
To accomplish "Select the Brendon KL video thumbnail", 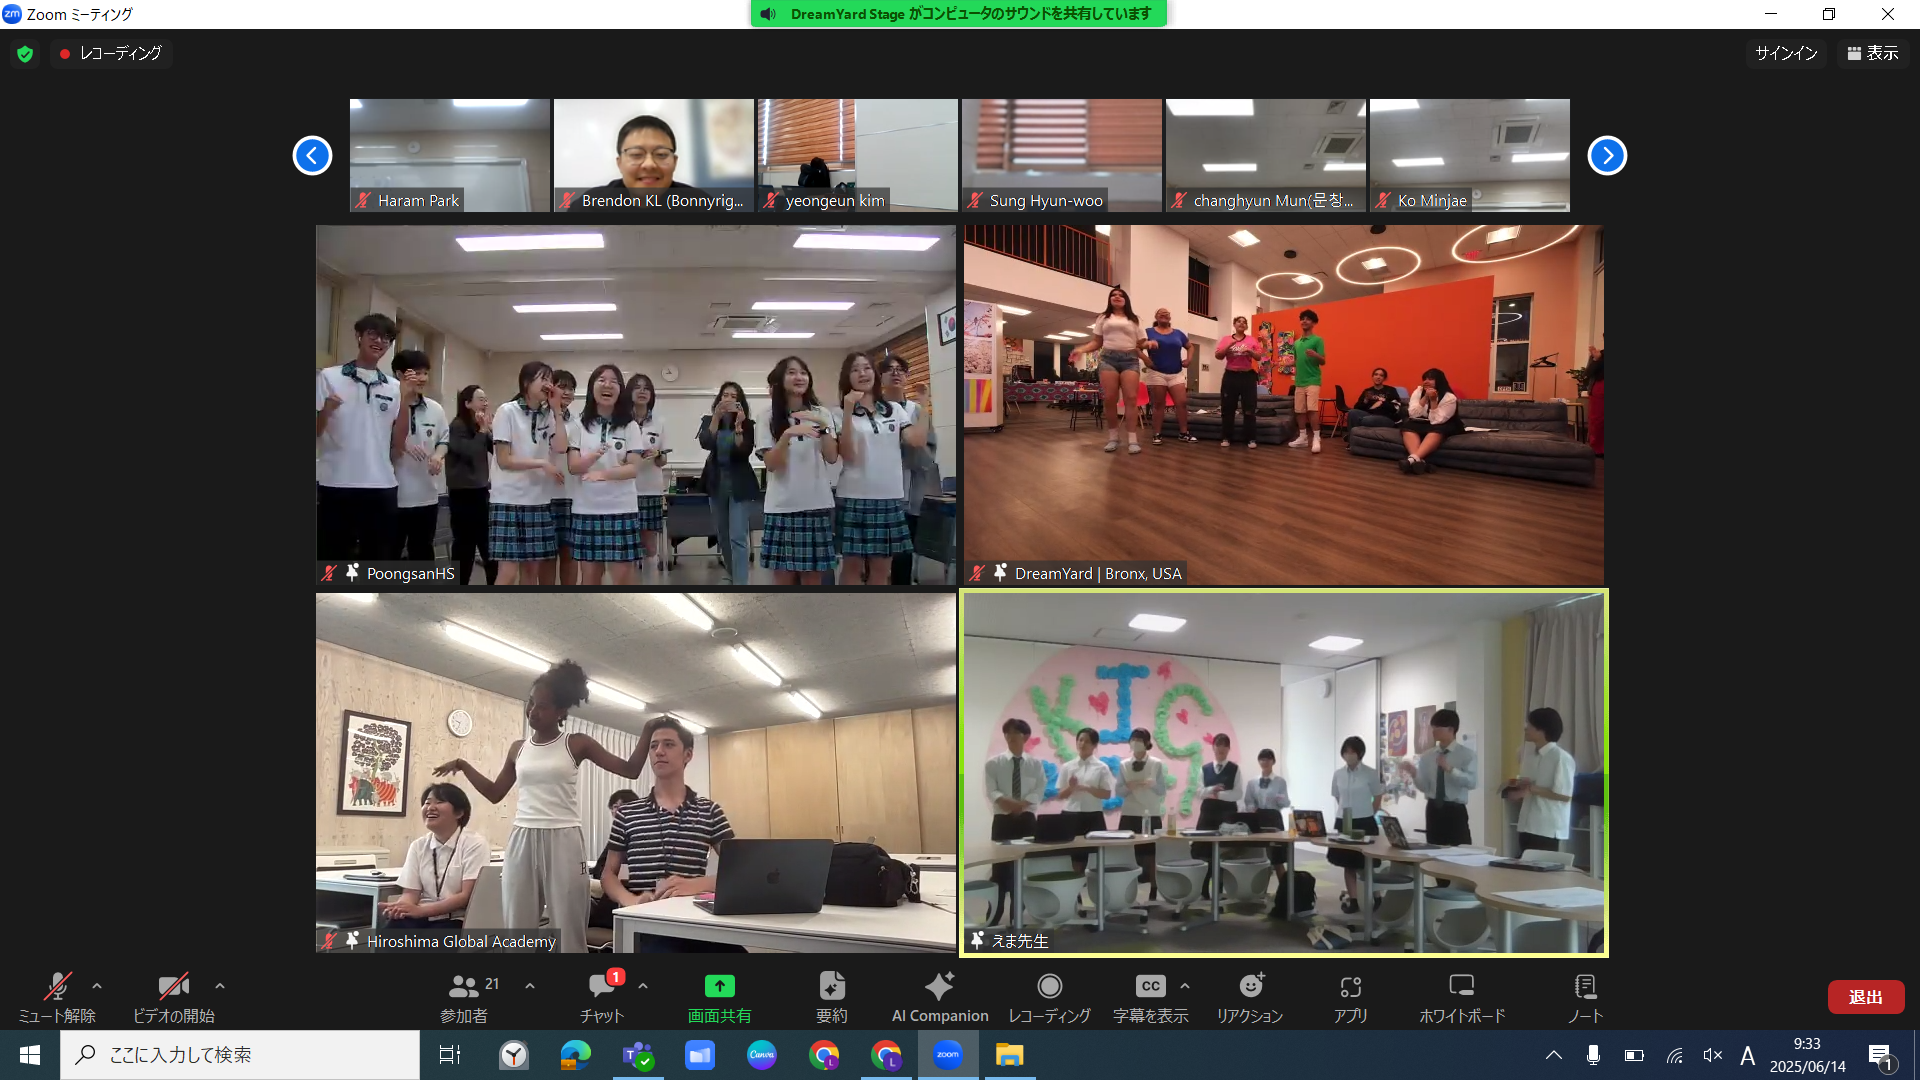I will coord(654,155).
